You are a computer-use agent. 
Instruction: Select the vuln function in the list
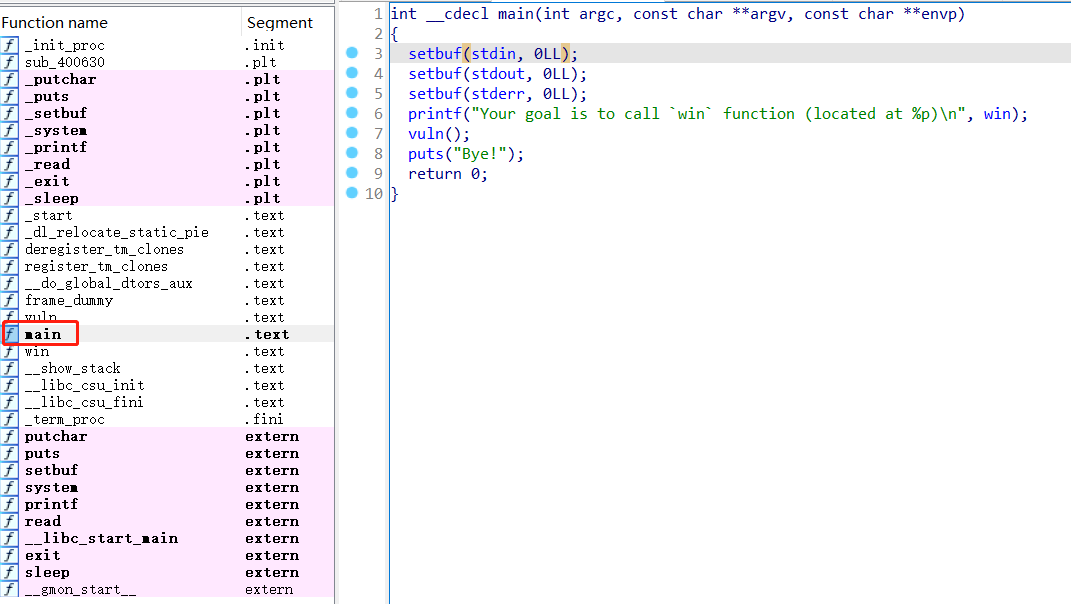pyautogui.click(x=40, y=317)
